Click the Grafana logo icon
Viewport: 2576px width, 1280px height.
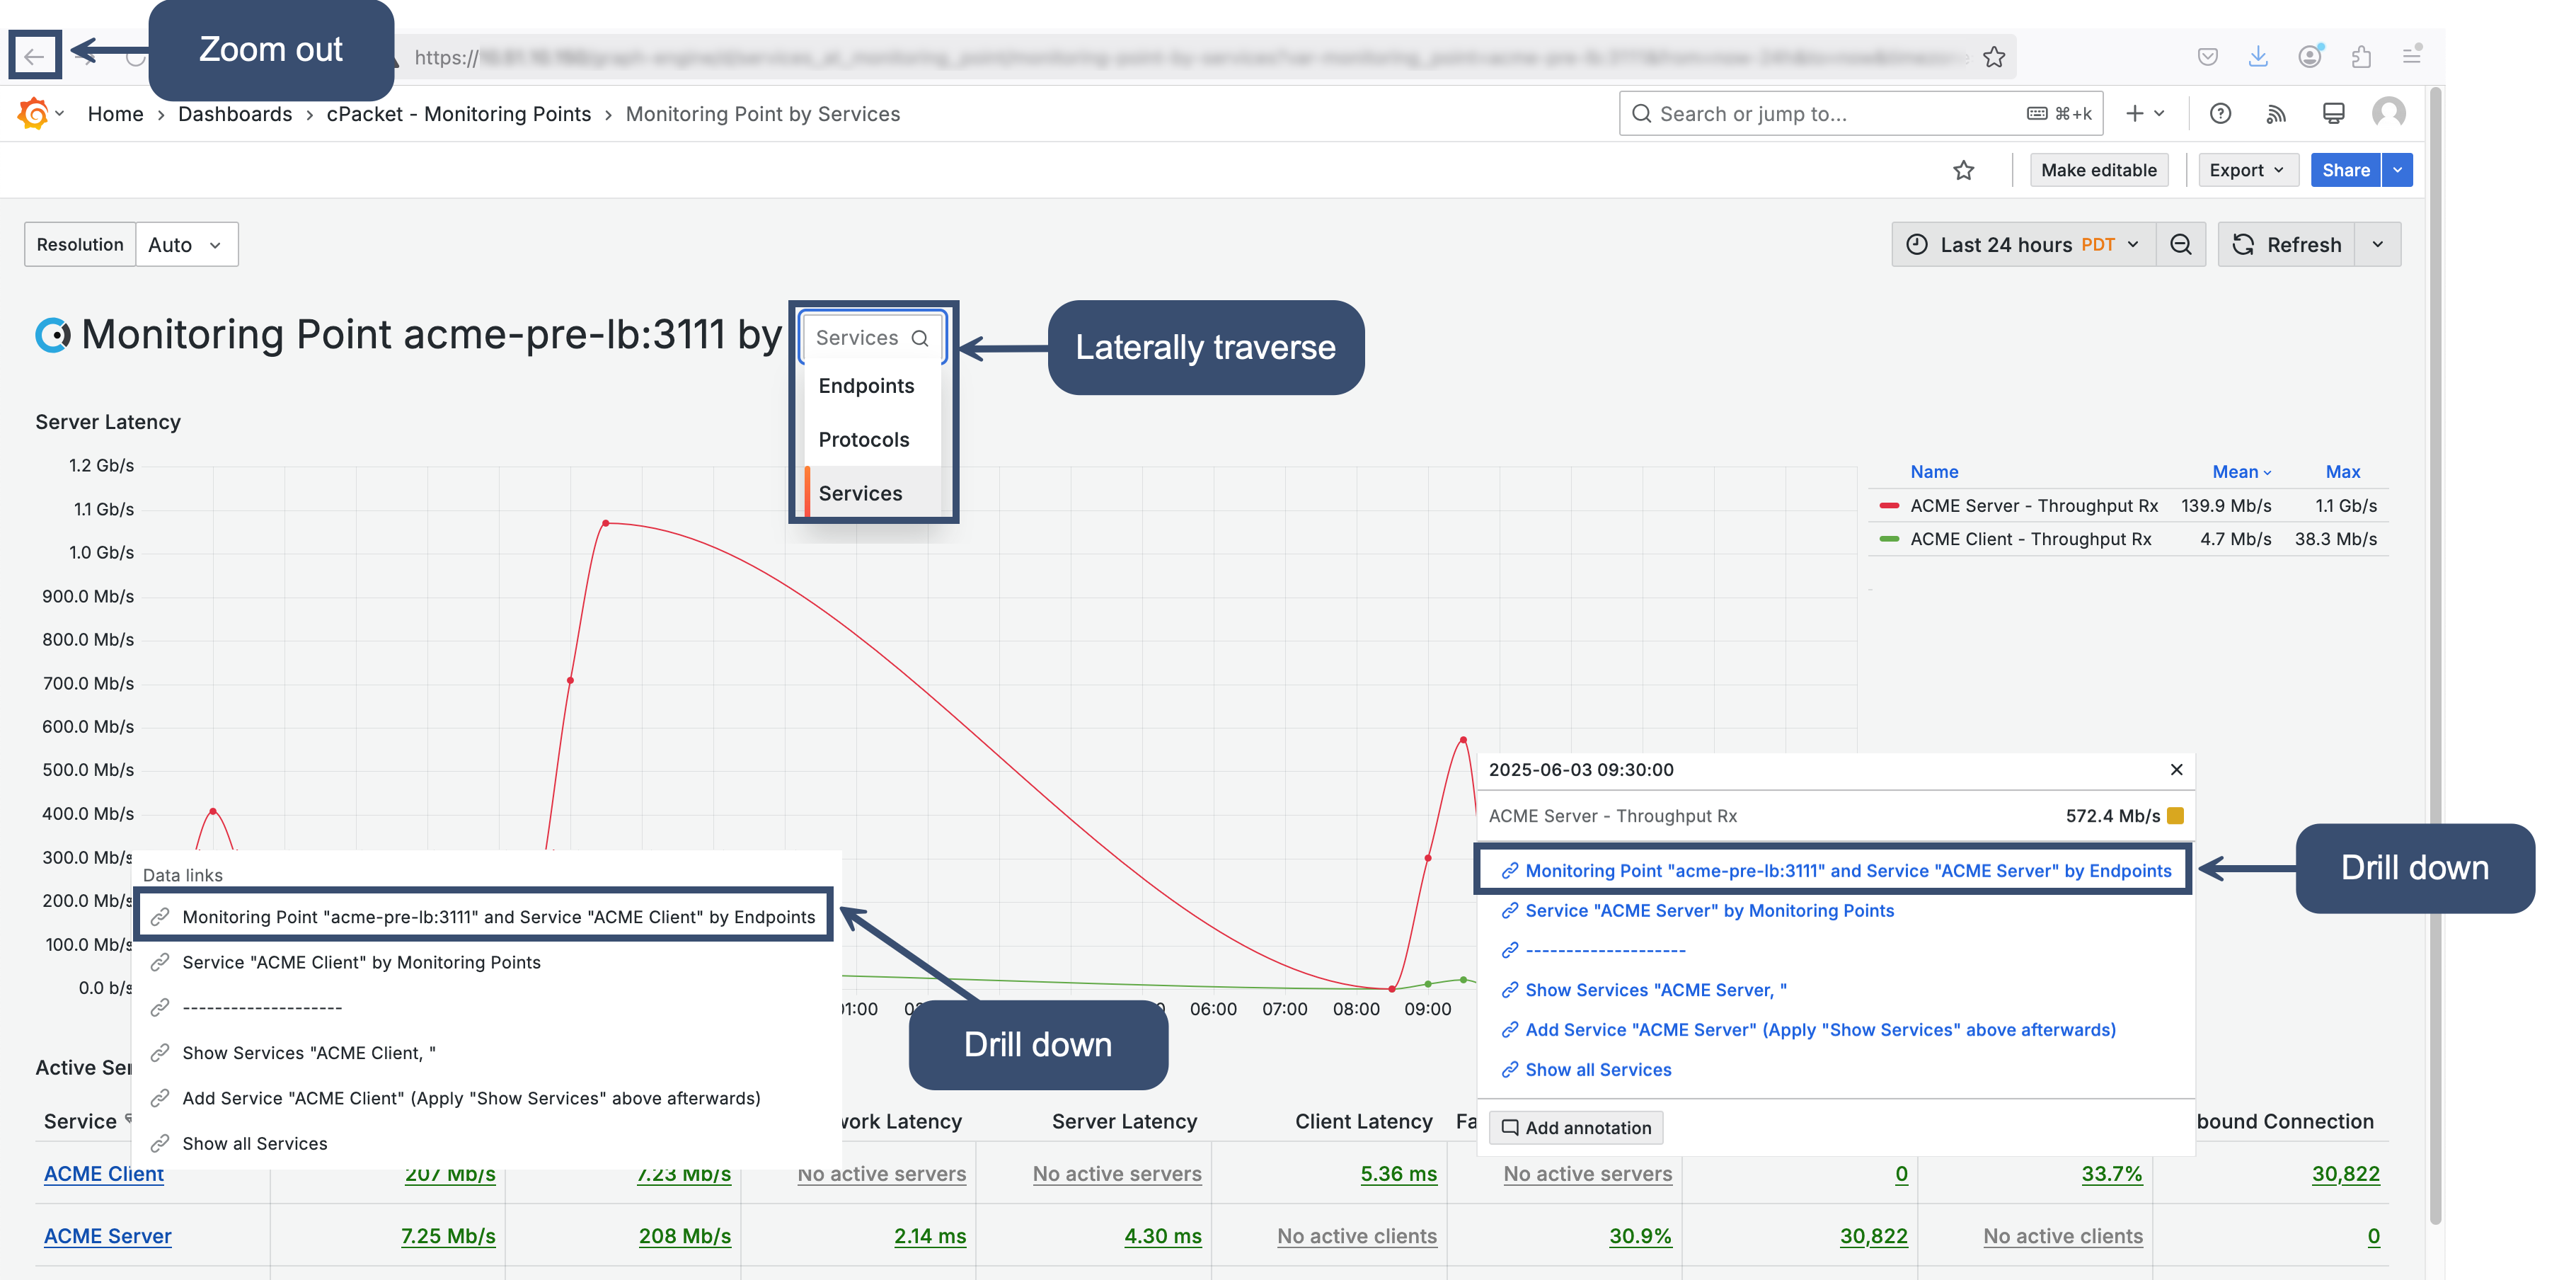point(33,114)
